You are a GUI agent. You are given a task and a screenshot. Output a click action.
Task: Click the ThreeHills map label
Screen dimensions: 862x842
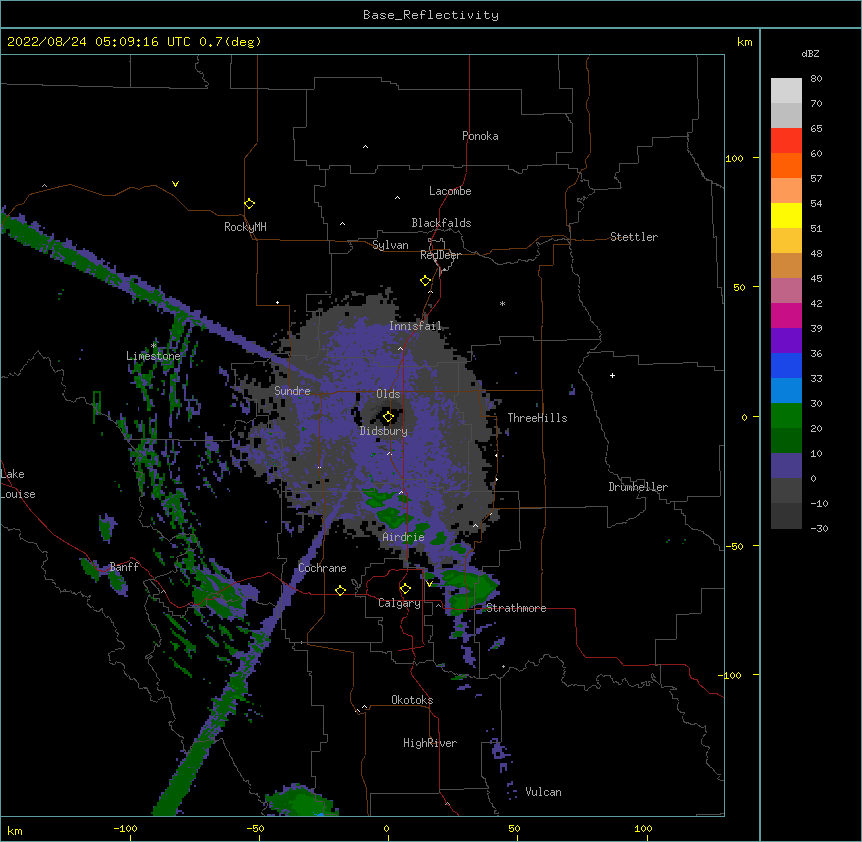pyautogui.click(x=537, y=418)
